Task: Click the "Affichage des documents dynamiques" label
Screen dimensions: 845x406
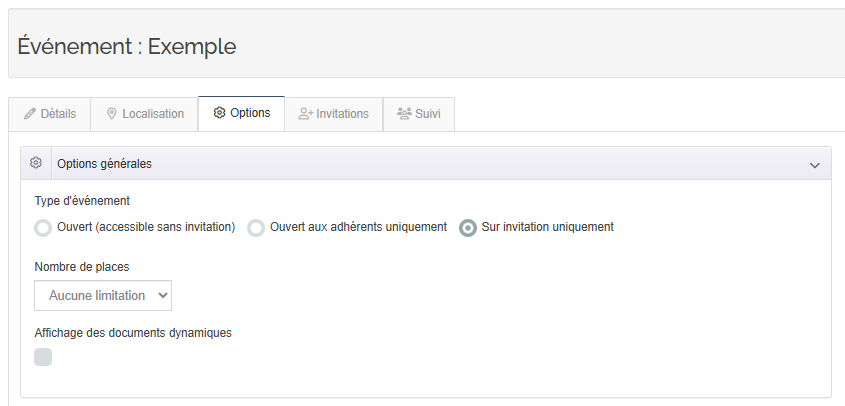Action: point(133,333)
